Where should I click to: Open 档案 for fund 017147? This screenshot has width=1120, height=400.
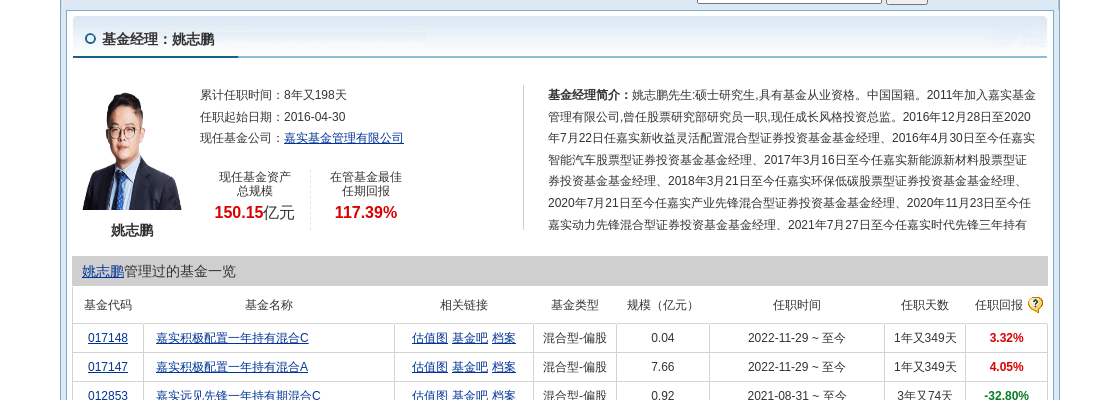coord(504,367)
